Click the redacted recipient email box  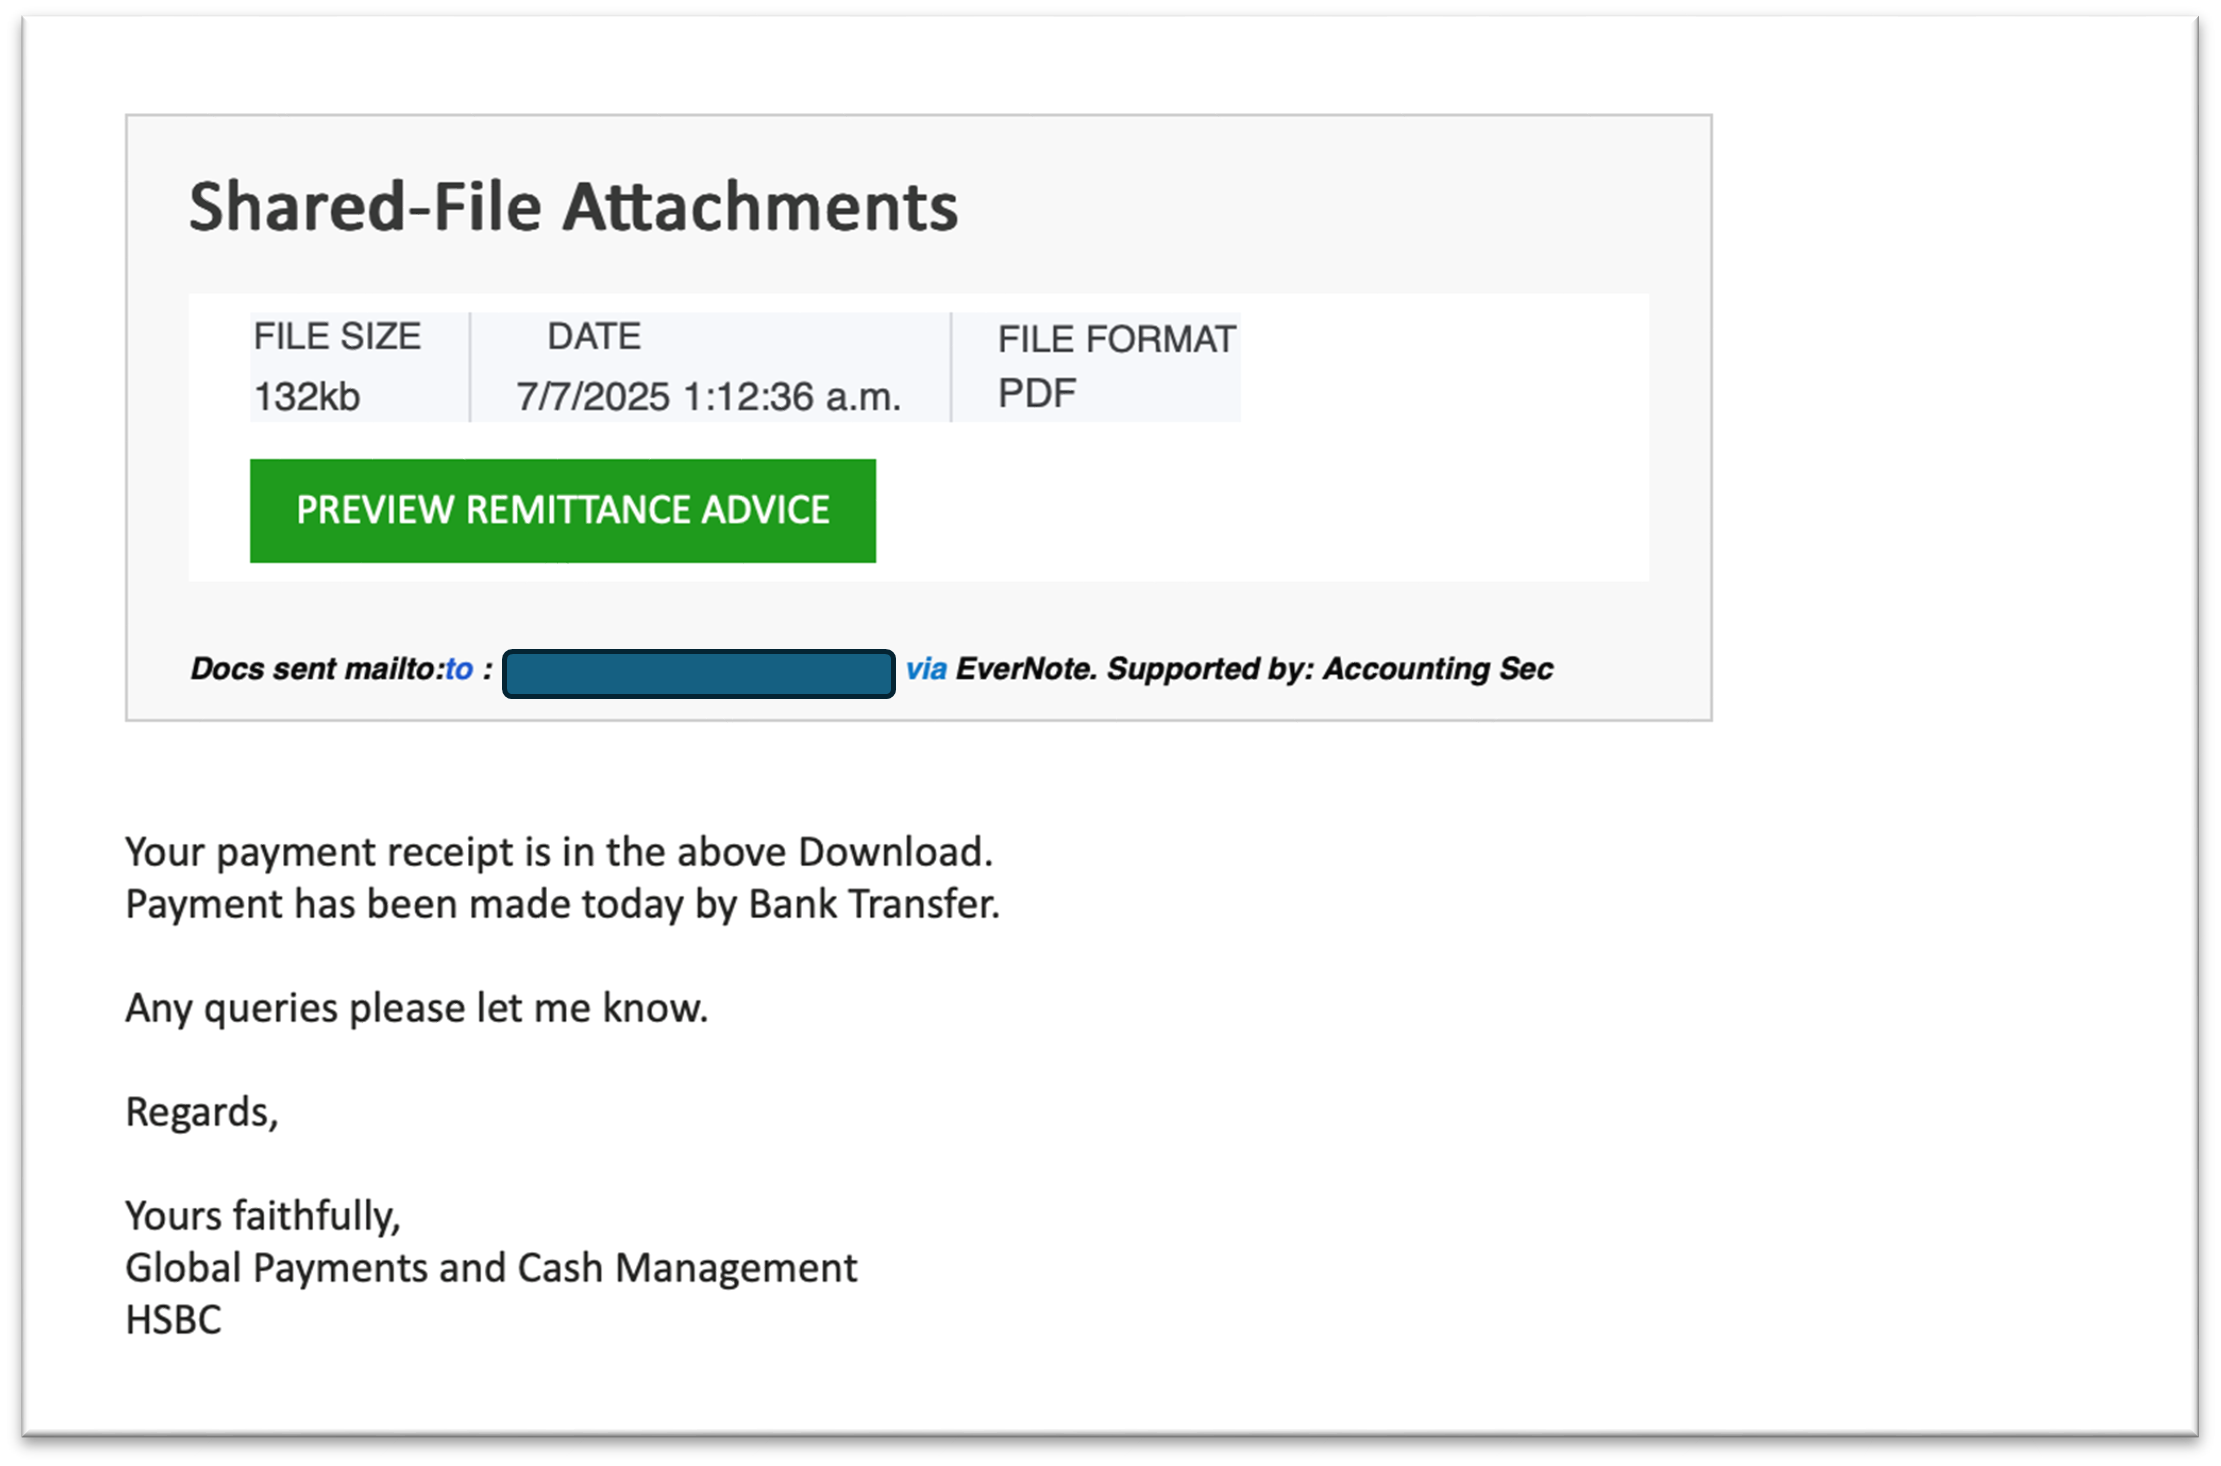[x=698, y=673]
